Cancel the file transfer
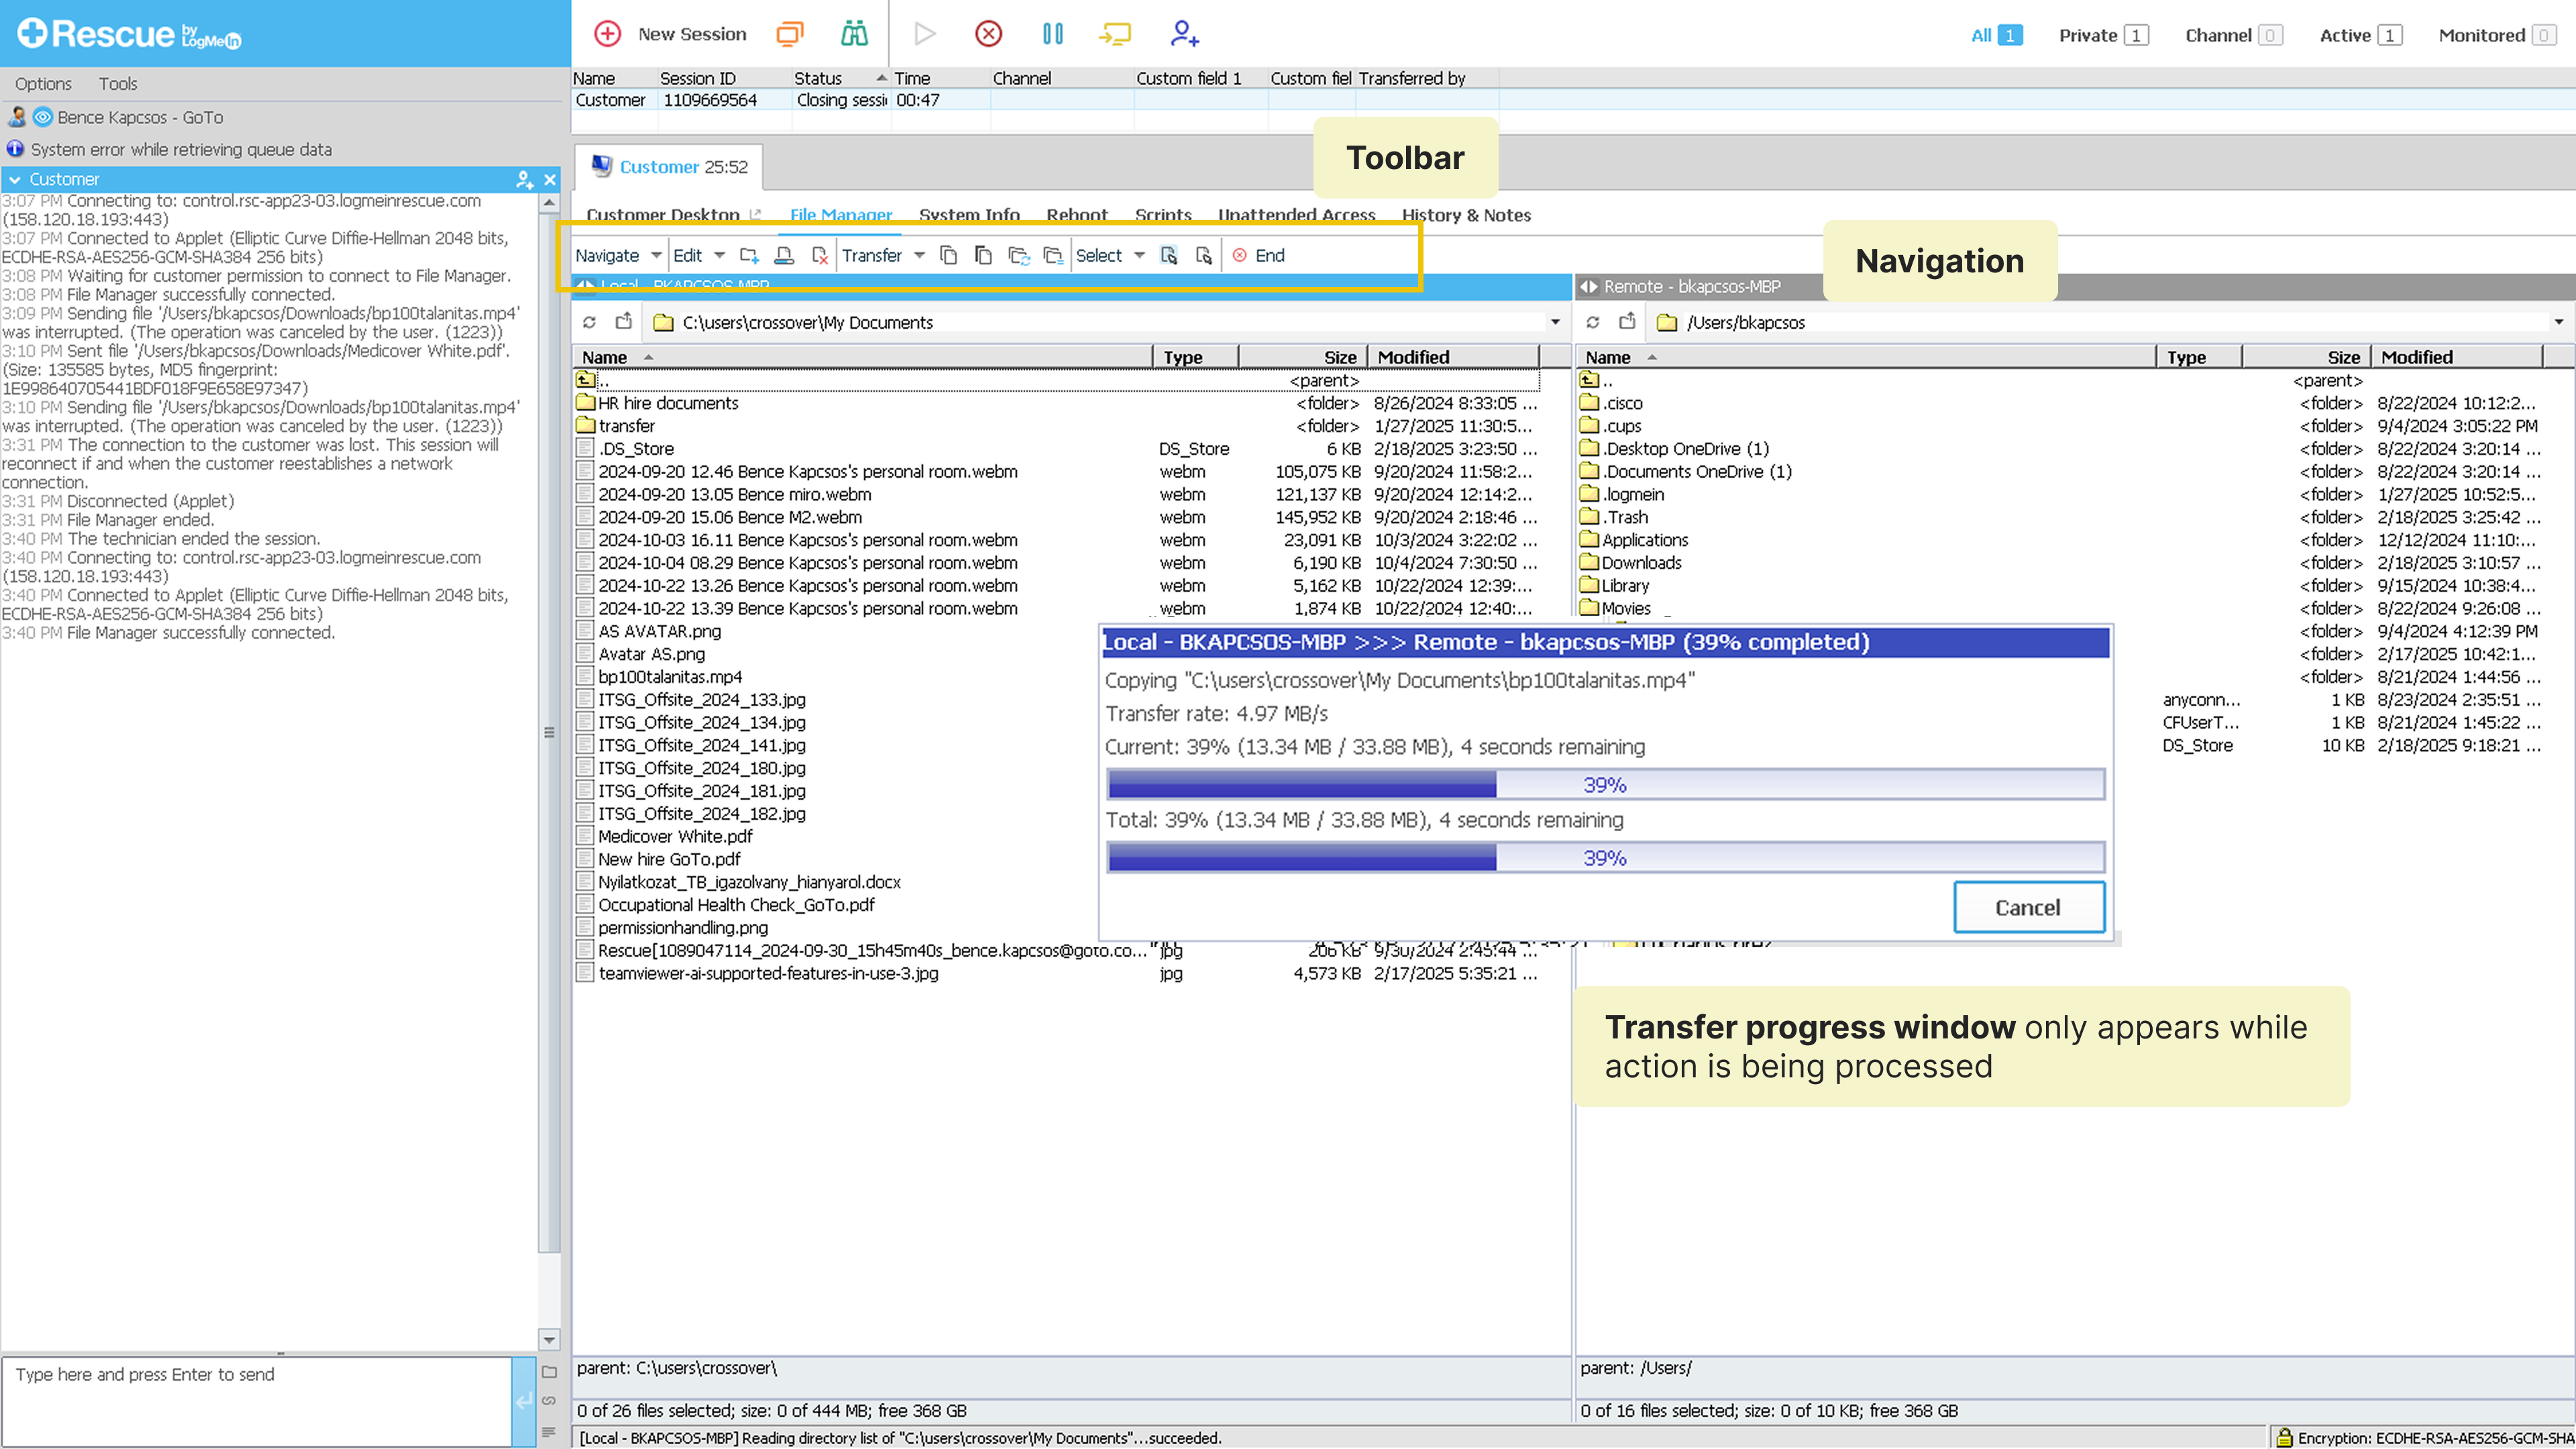This screenshot has height=1449, width=2576. point(2028,907)
